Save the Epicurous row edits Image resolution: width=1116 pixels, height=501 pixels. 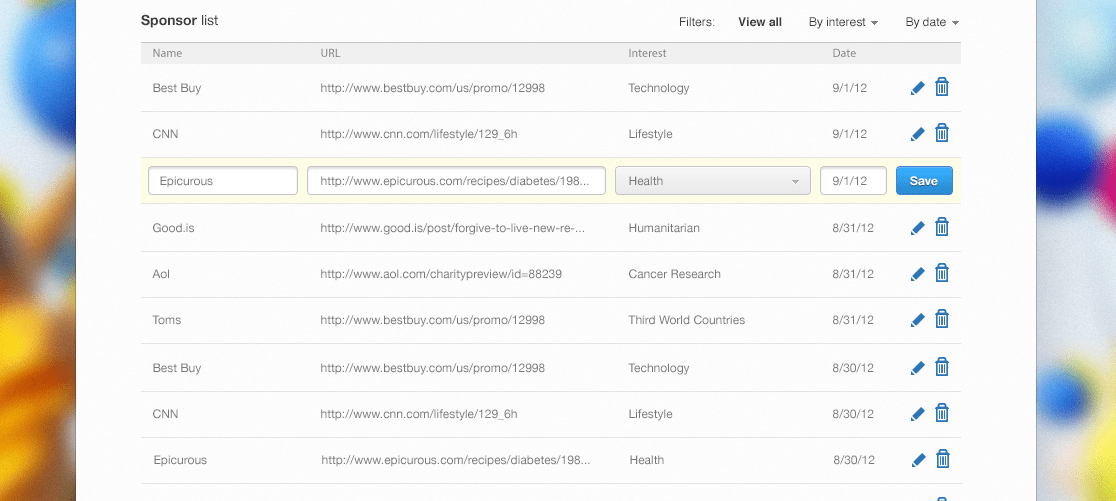coord(924,181)
